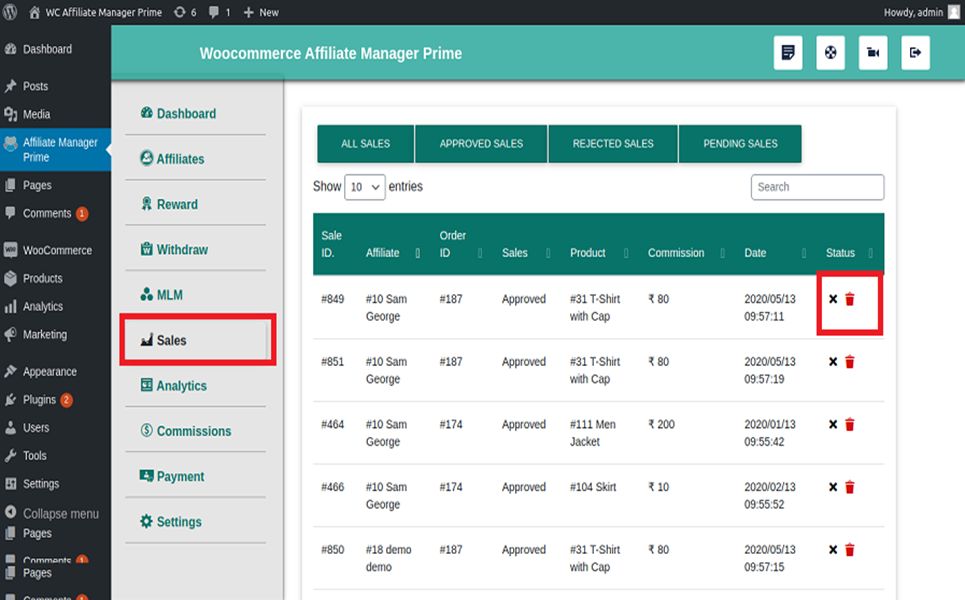
Task: Switch to Pending Sales tab
Action: 740,144
